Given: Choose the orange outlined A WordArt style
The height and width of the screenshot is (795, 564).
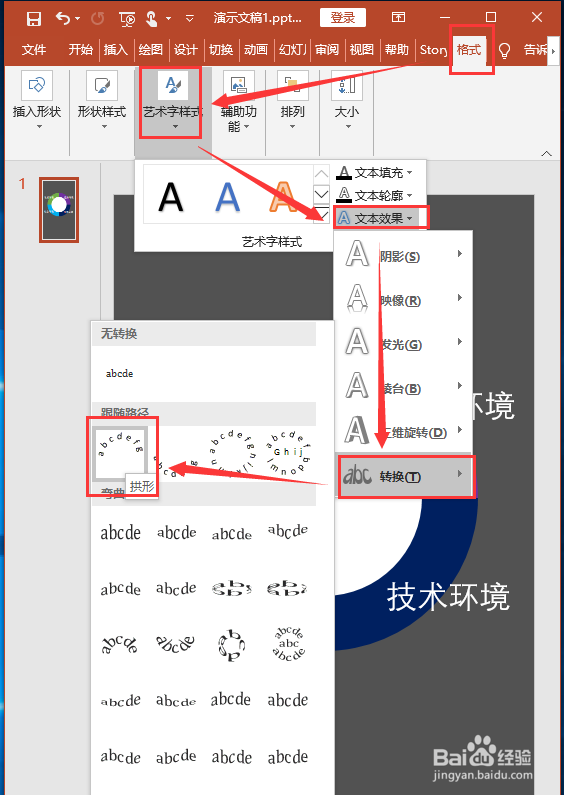Looking at the screenshot, I should (284, 196).
